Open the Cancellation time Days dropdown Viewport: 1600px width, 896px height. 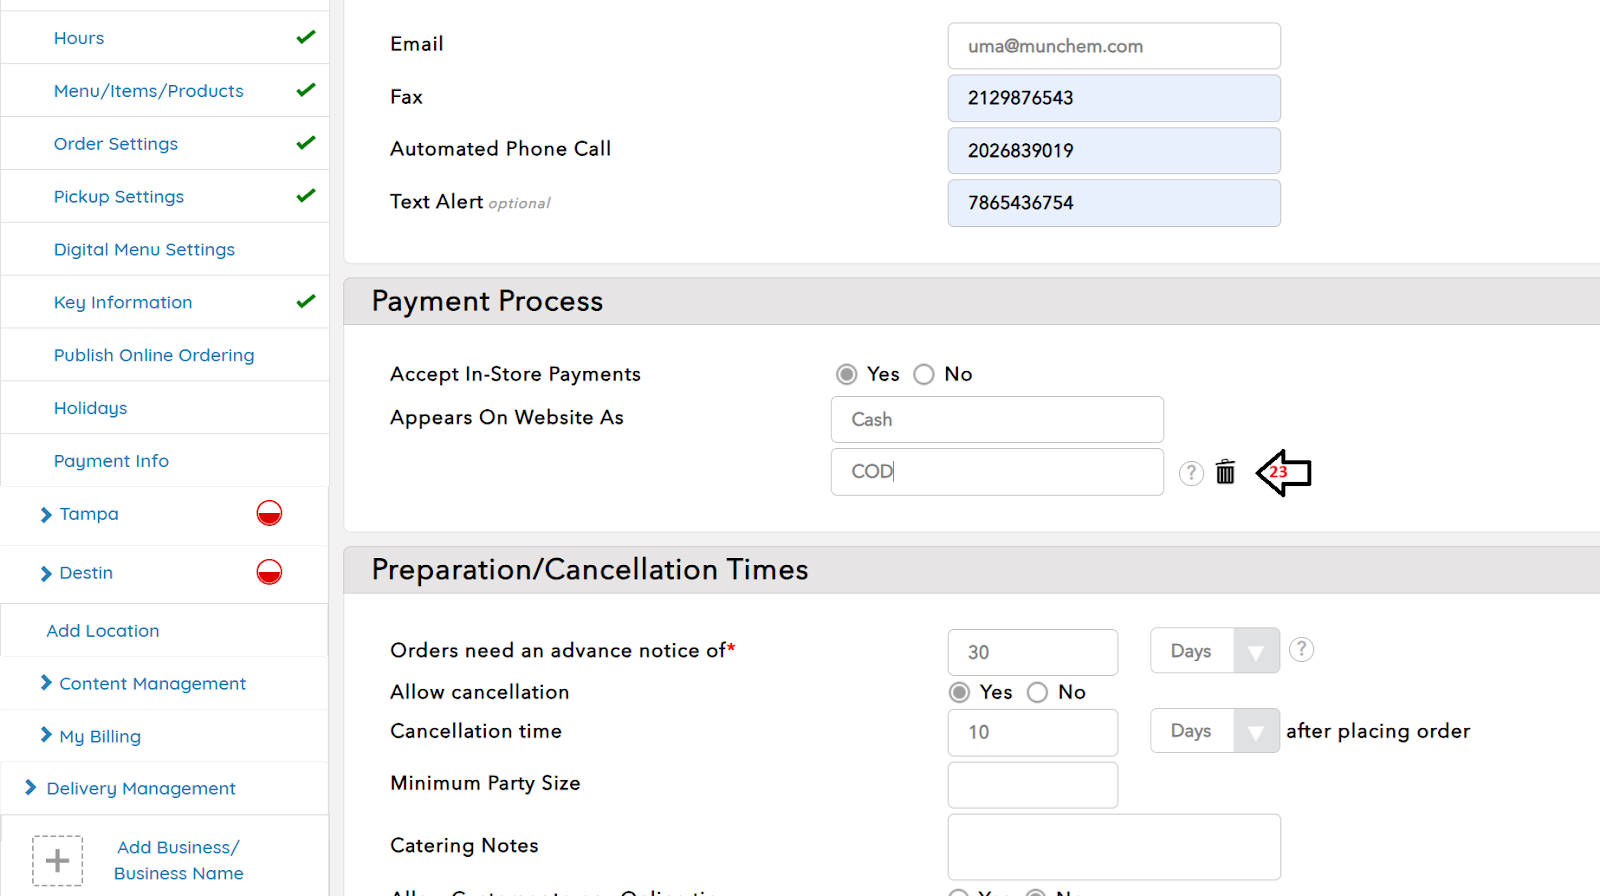tap(1214, 731)
